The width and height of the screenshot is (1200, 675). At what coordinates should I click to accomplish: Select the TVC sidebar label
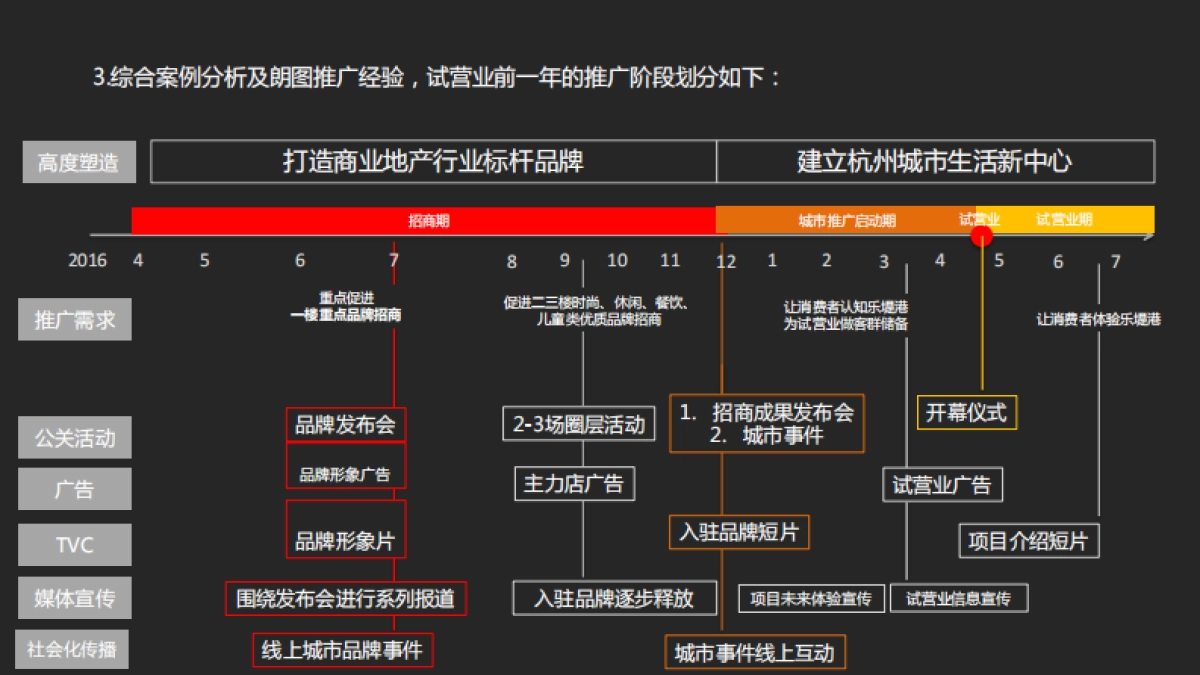75,544
